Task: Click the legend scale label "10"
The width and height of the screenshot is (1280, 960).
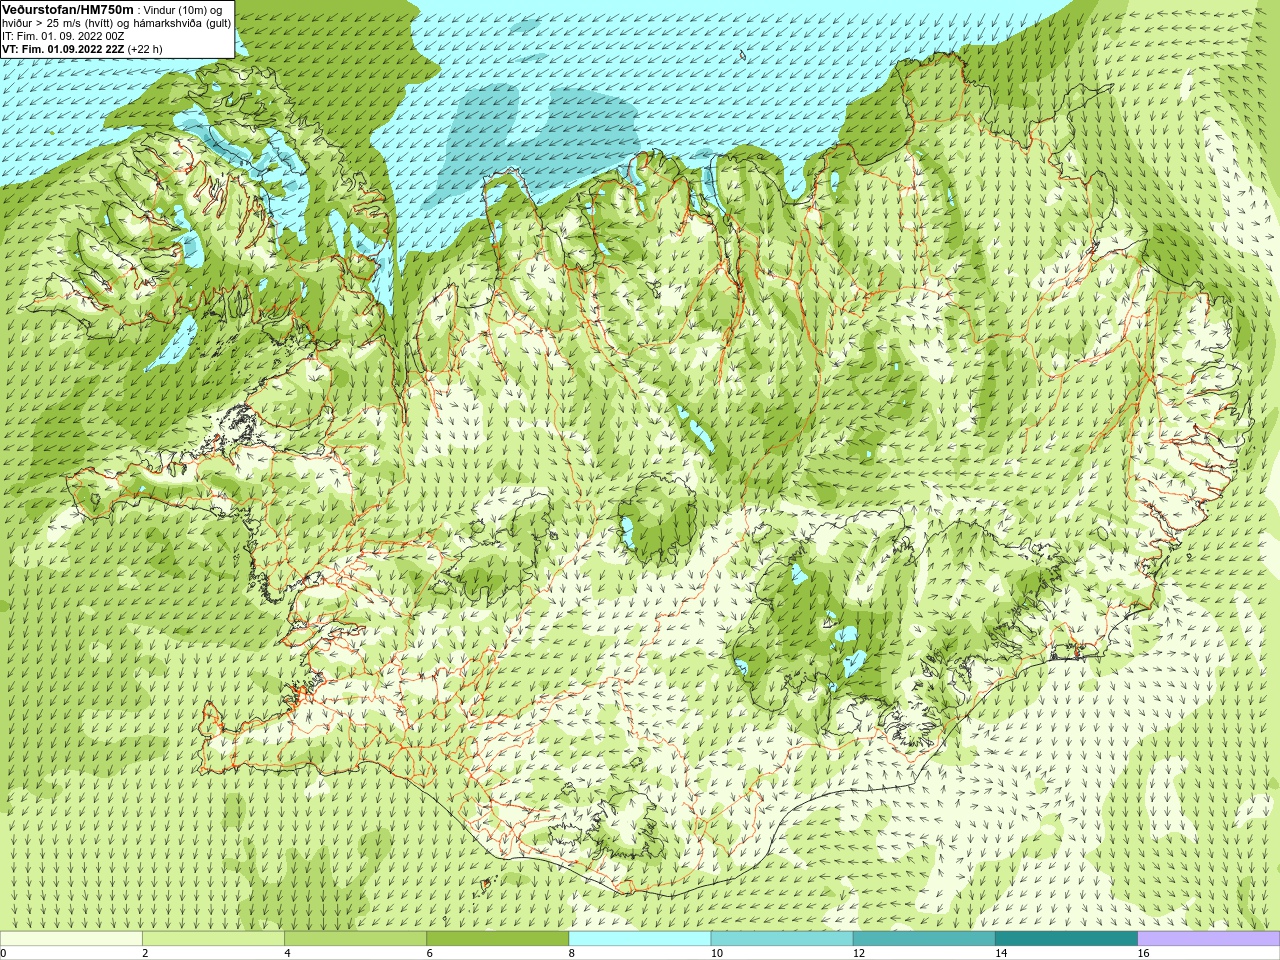Action: [x=717, y=953]
